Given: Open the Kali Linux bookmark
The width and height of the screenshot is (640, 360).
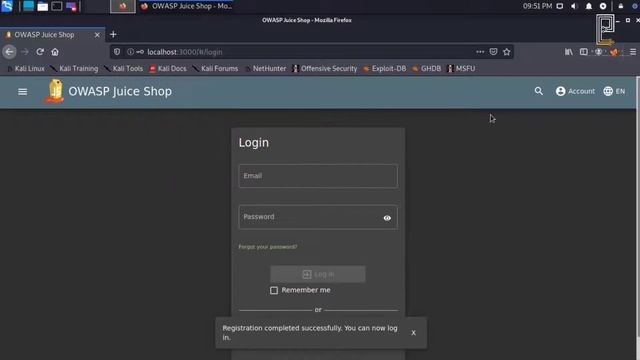Looking at the screenshot, I should (x=25, y=69).
